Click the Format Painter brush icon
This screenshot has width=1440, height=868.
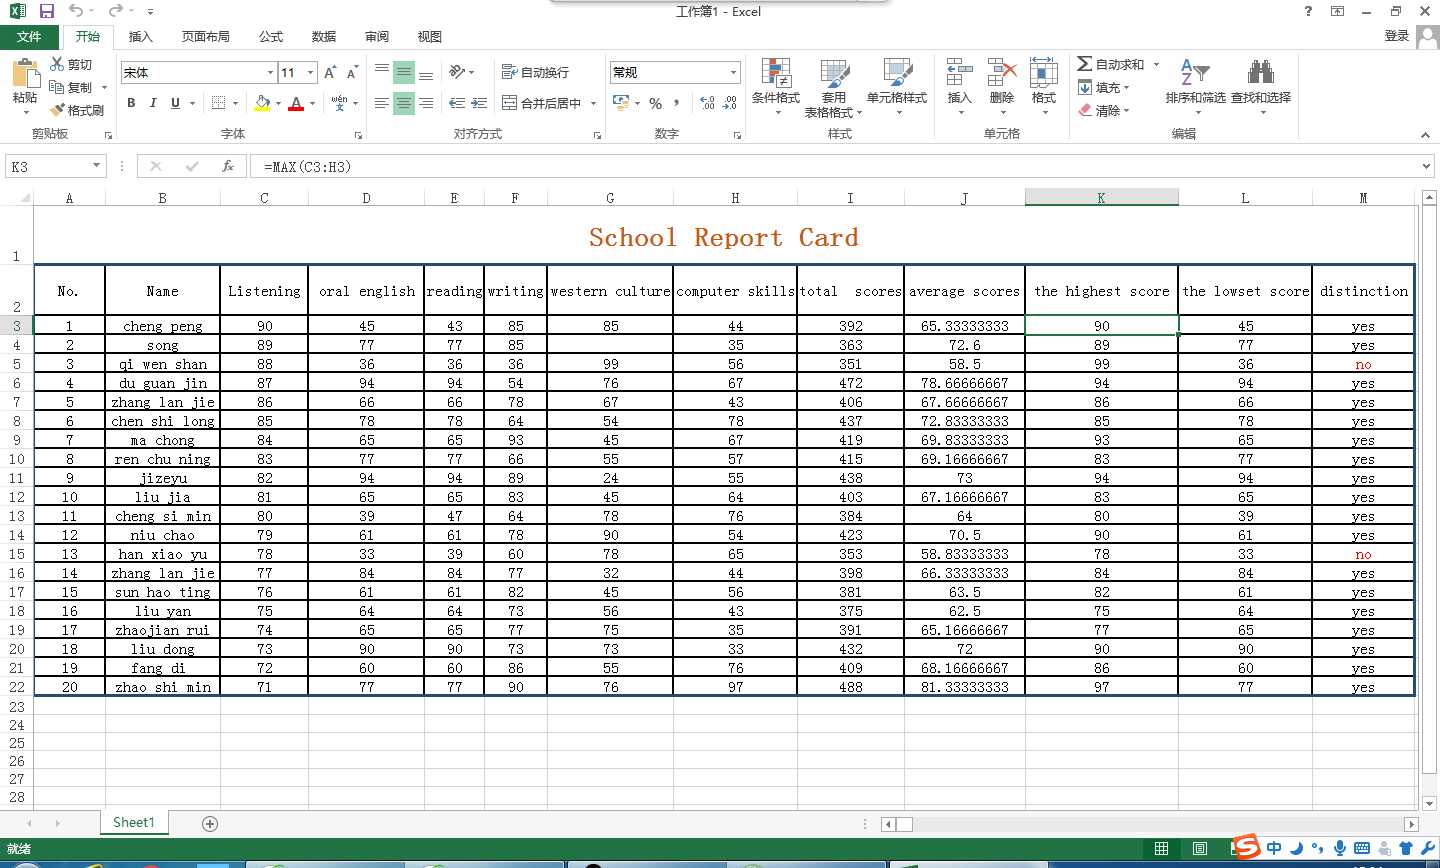[x=58, y=110]
